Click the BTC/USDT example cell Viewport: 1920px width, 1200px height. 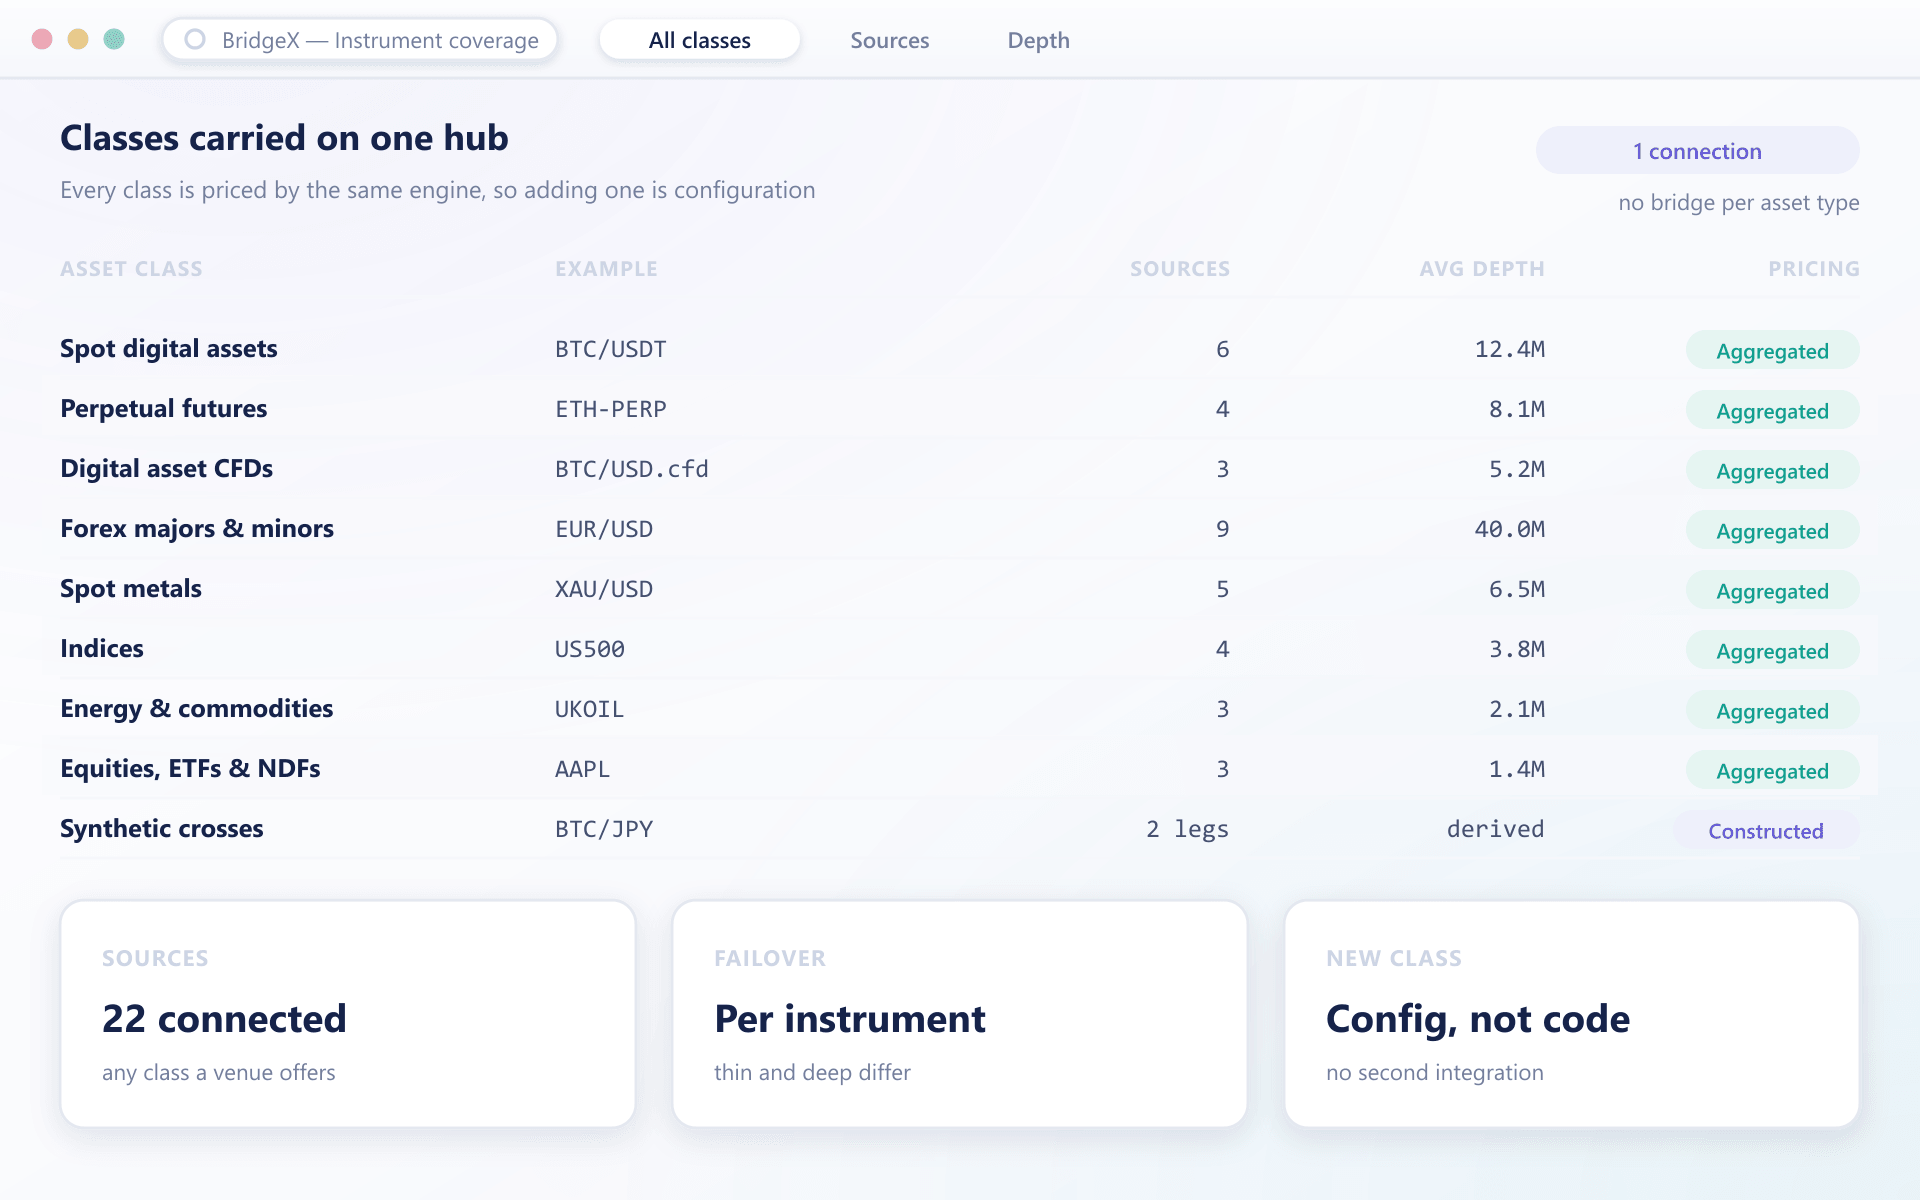(611, 349)
